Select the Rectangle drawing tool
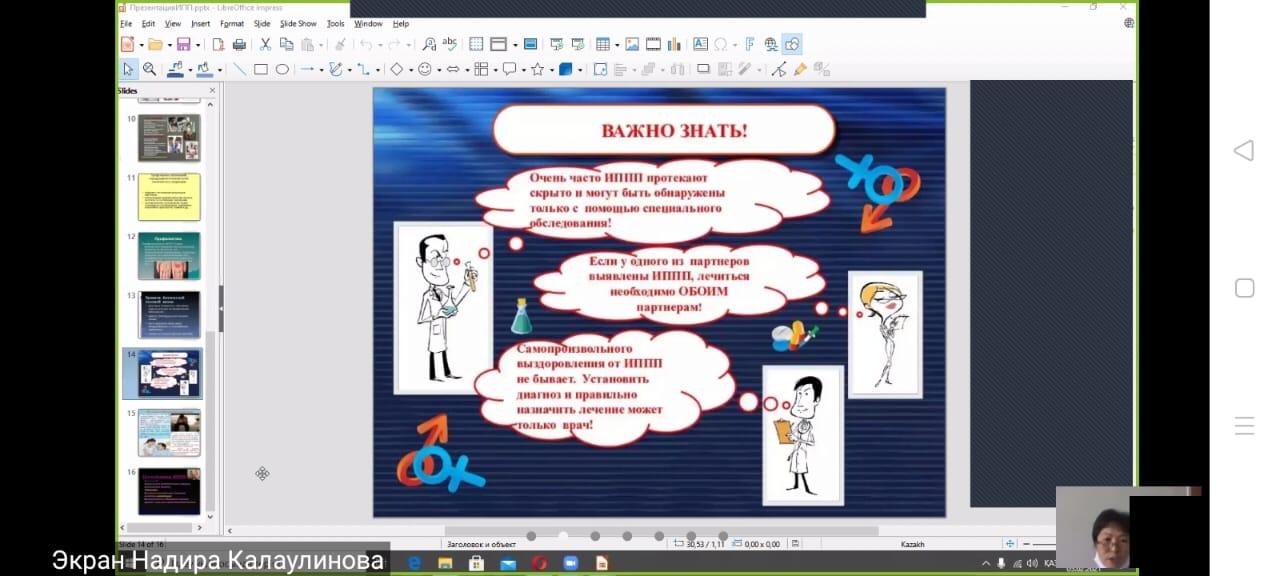 pos(260,69)
